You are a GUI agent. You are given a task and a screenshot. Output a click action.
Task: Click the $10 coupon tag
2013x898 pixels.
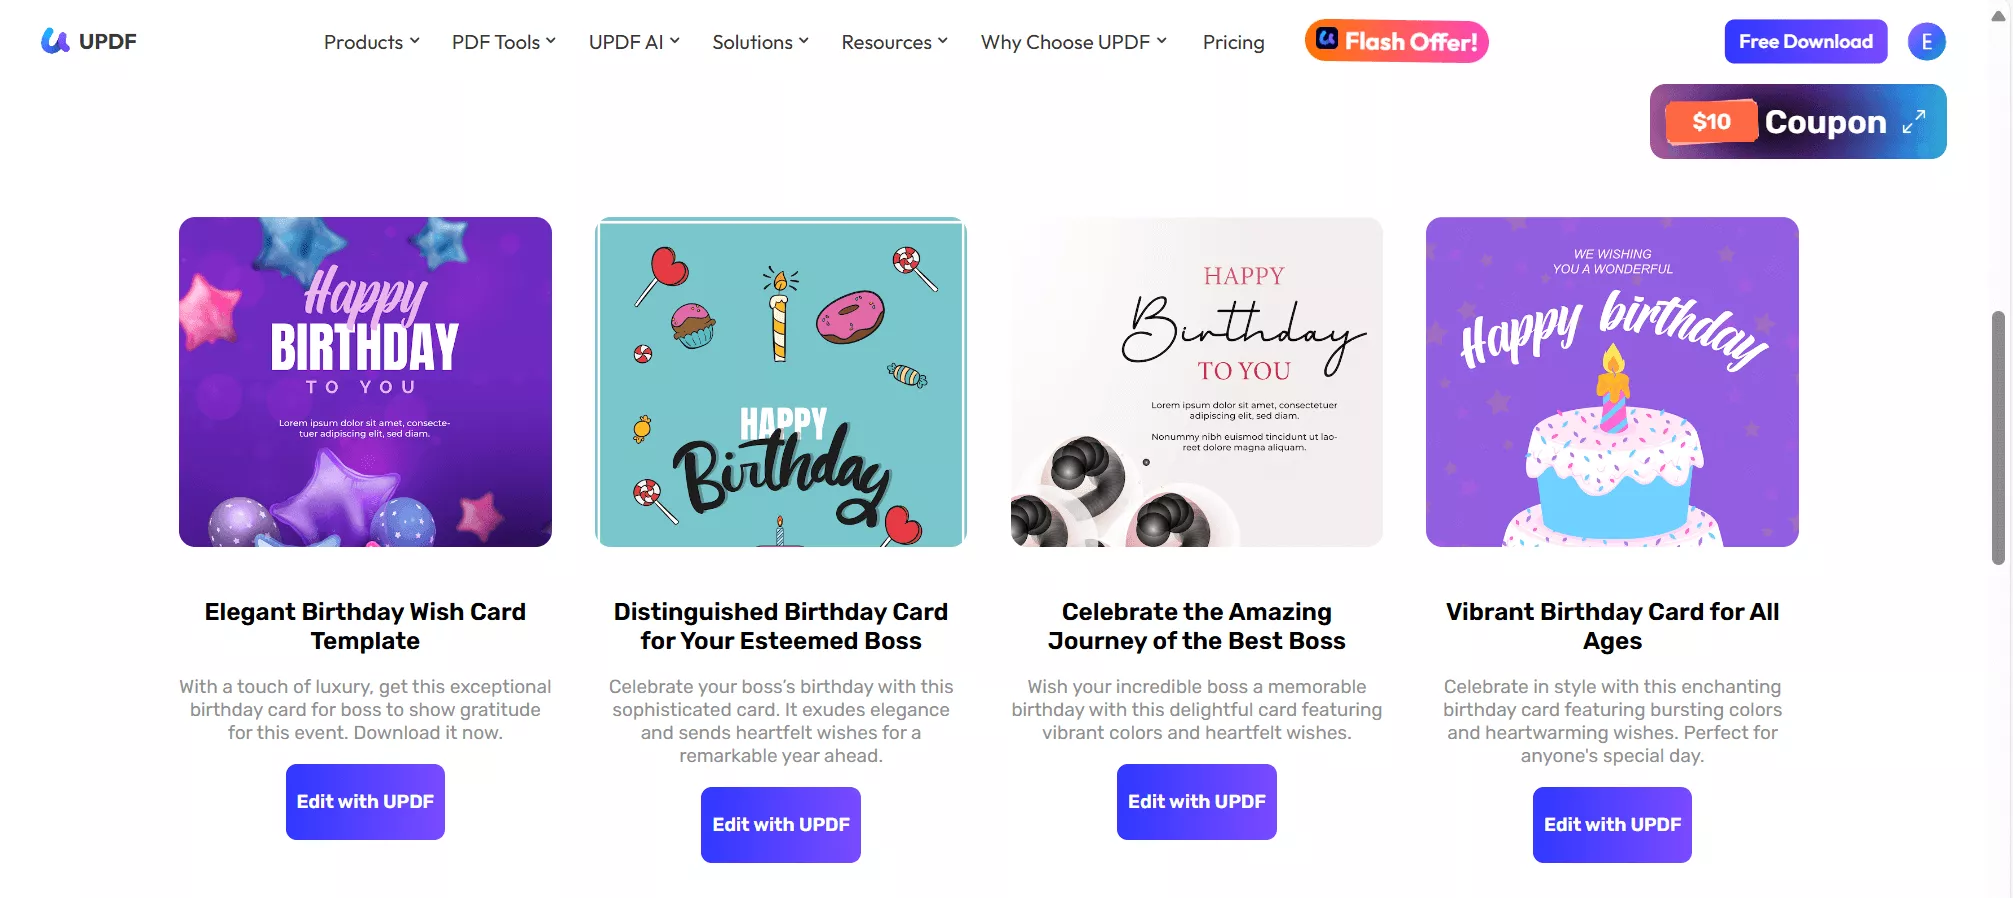coord(1711,122)
